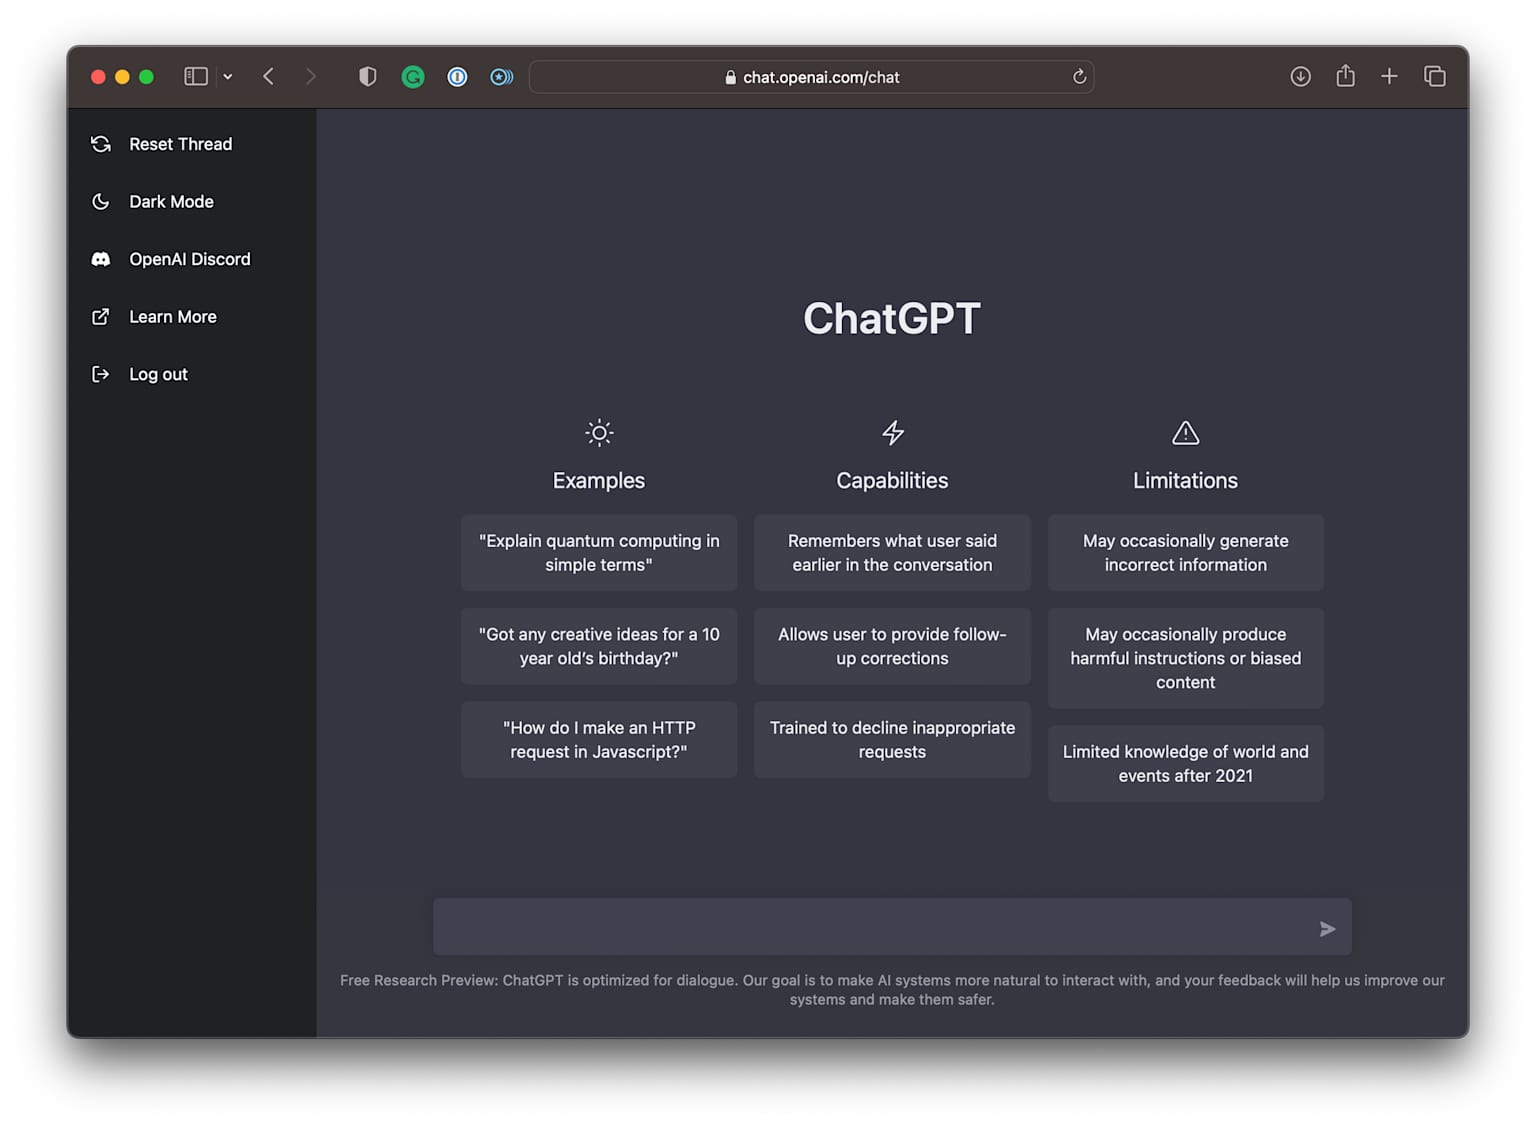1536x1127 pixels.
Task: Click the chat.openai.com/chat address bar
Action: [x=811, y=77]
